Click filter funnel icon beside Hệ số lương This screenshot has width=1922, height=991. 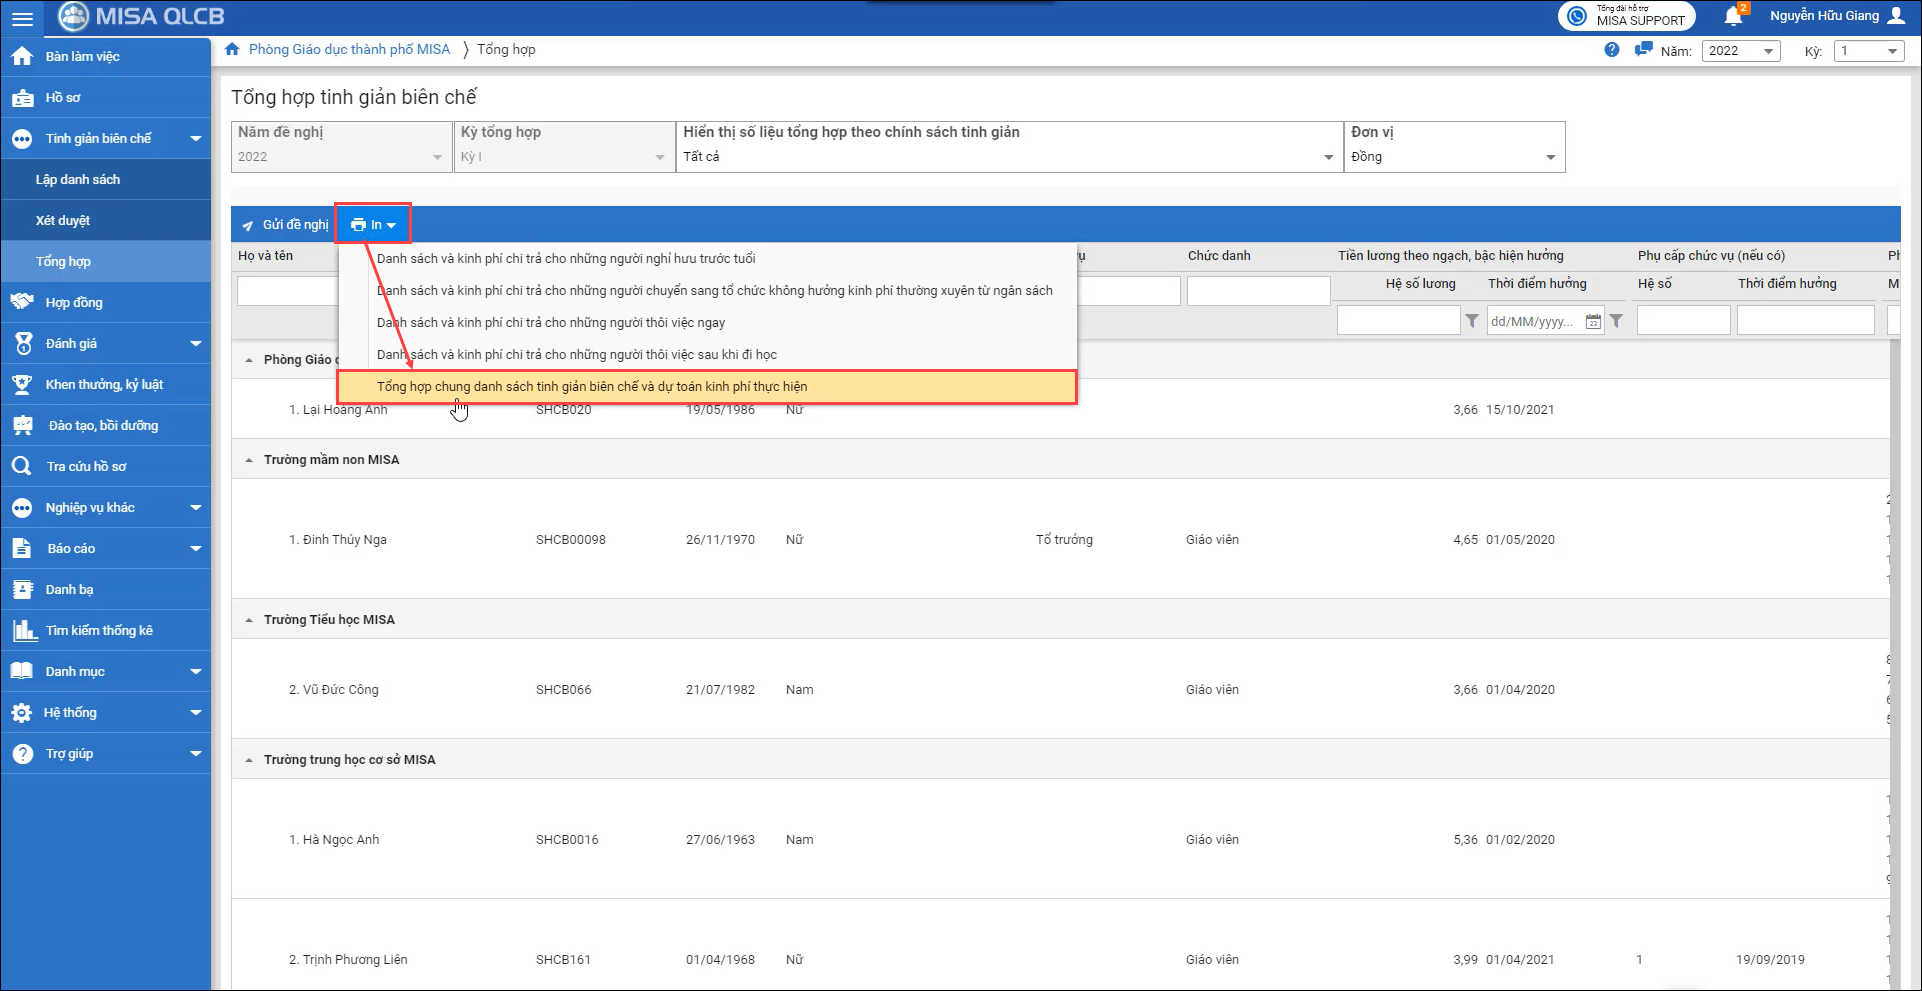(x=1472, y=321)
